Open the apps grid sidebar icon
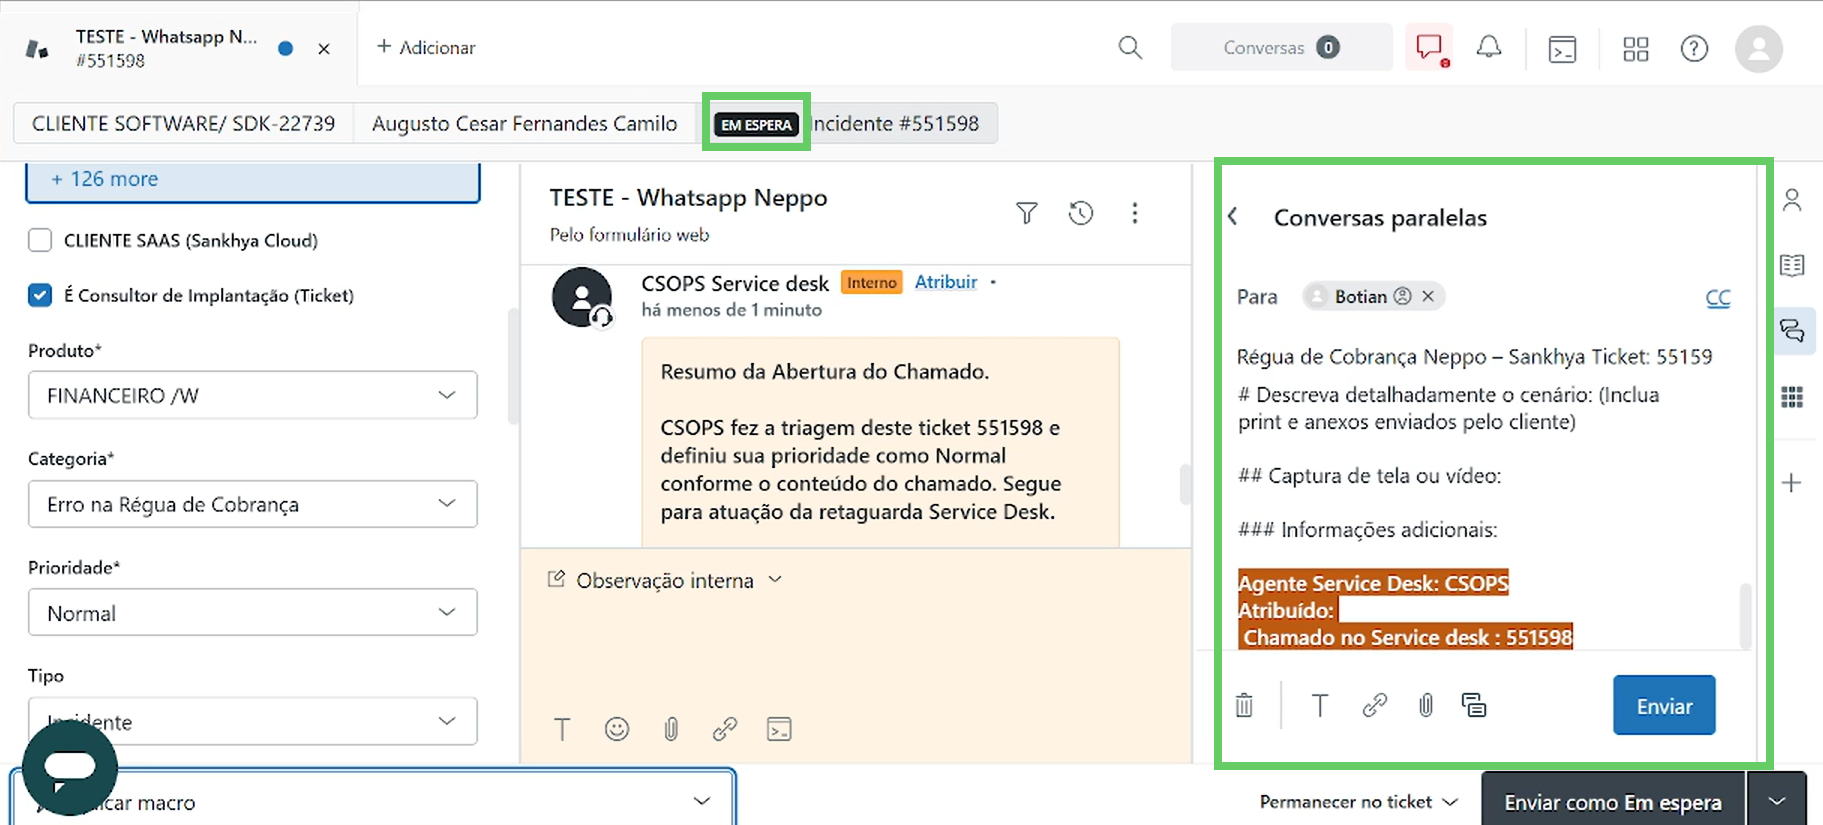Viewport: 1823px width, 825px height. pyautogui.click(x=1792, y=397)
